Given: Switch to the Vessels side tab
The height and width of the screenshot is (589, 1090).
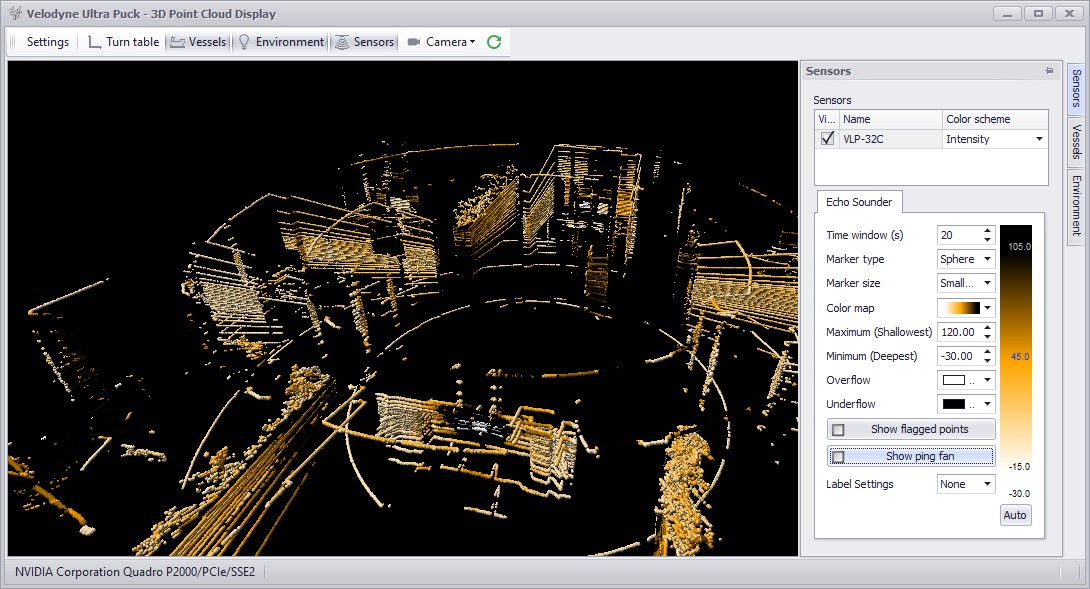Looking at the screenshot, I should [1077, 142].
